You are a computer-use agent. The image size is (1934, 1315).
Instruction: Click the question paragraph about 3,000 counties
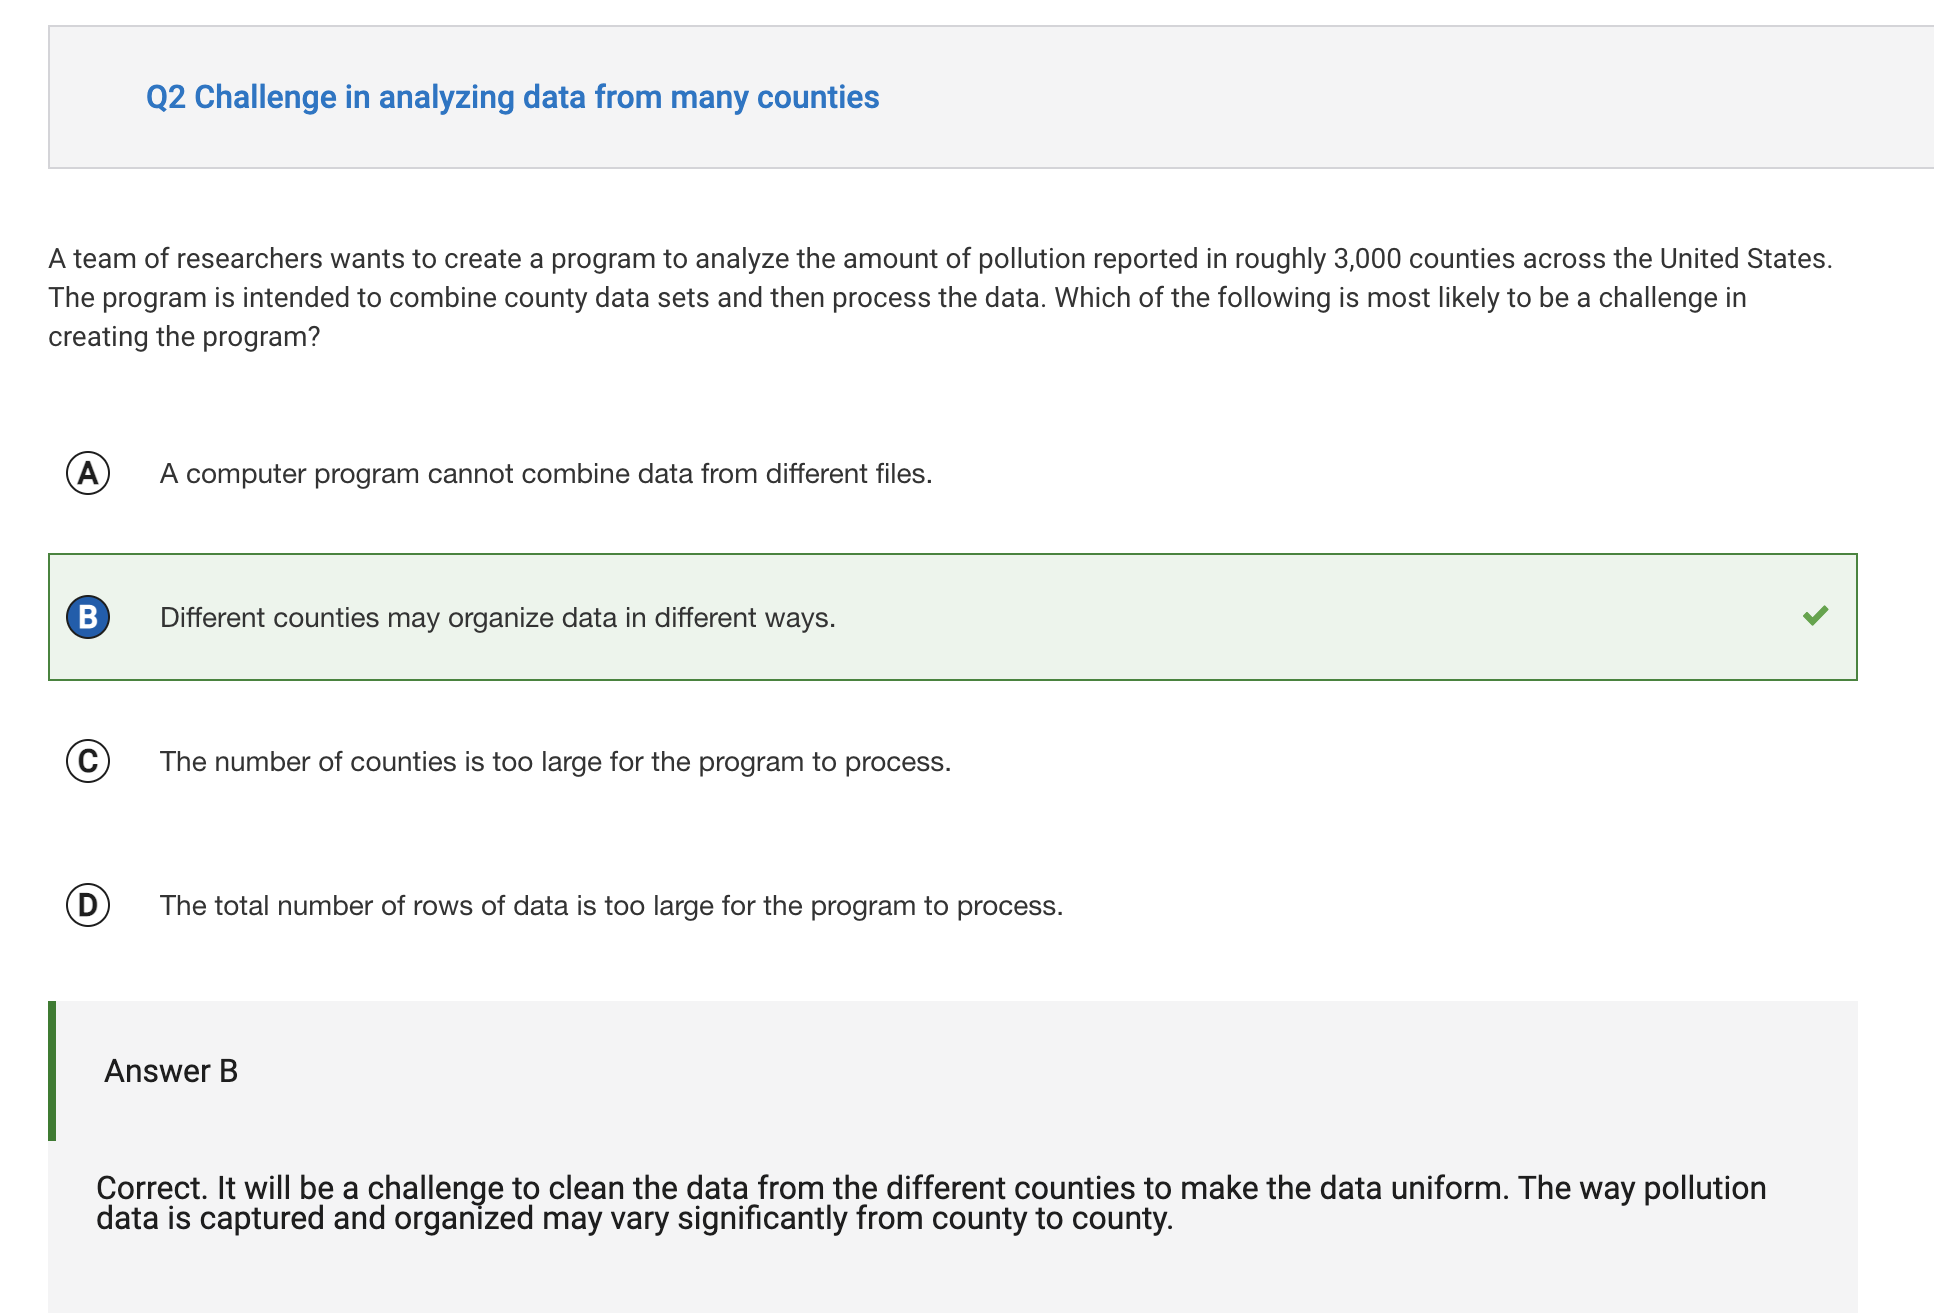(x=940, y=297)
